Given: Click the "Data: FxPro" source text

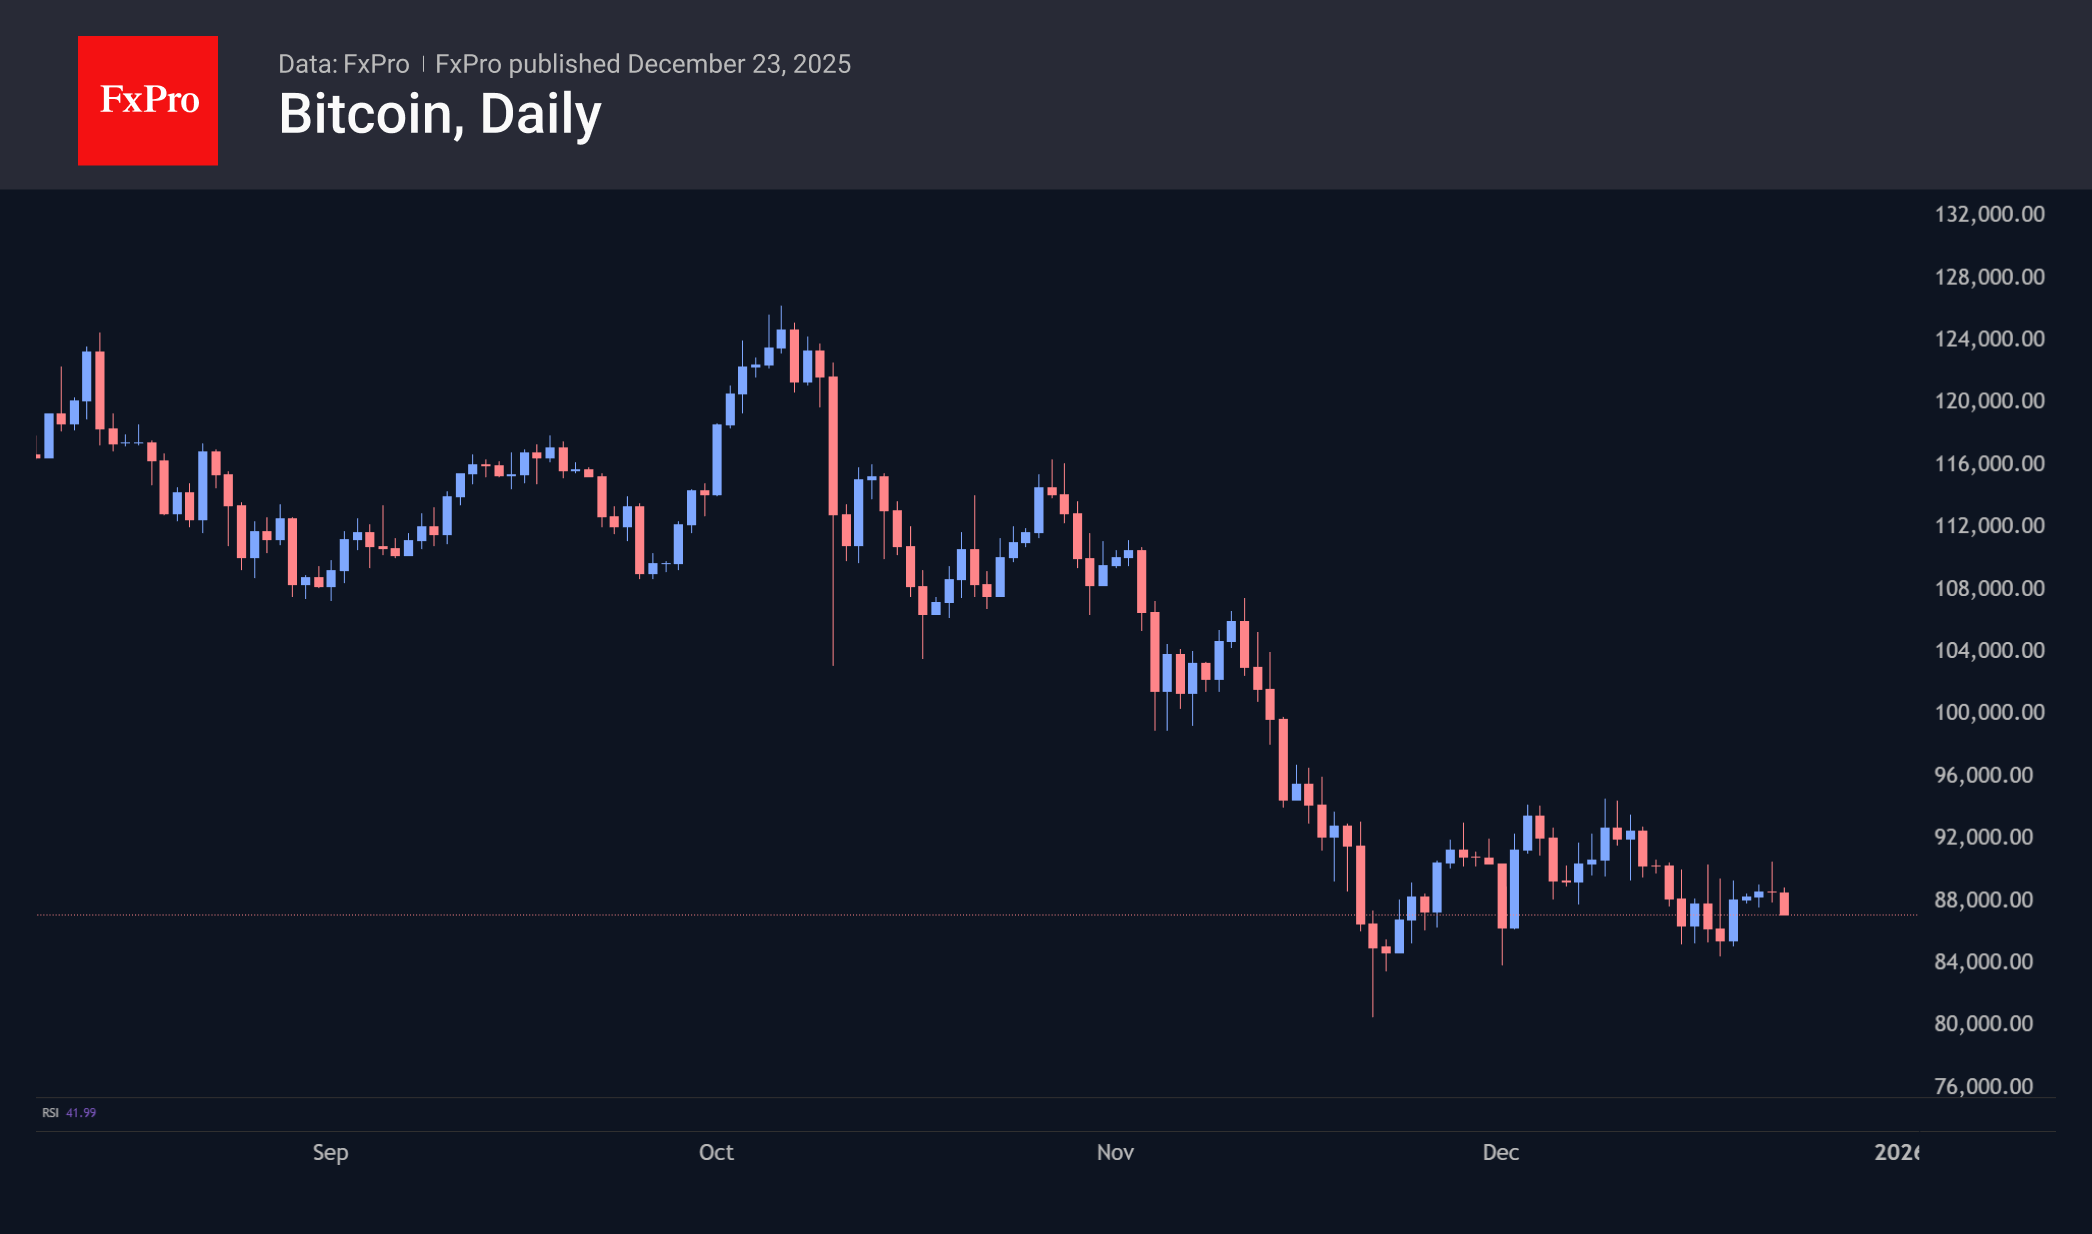Looking at the screenshot, I should coord(343,64).
